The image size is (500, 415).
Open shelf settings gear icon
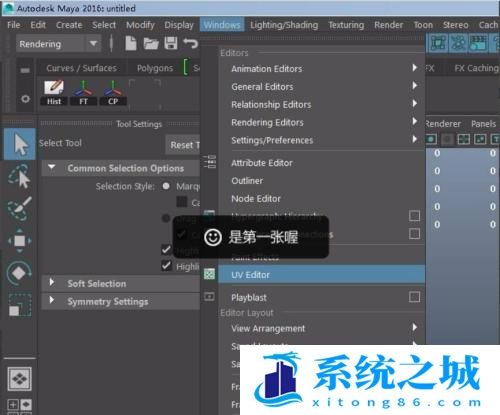click(x=25, y=99)
